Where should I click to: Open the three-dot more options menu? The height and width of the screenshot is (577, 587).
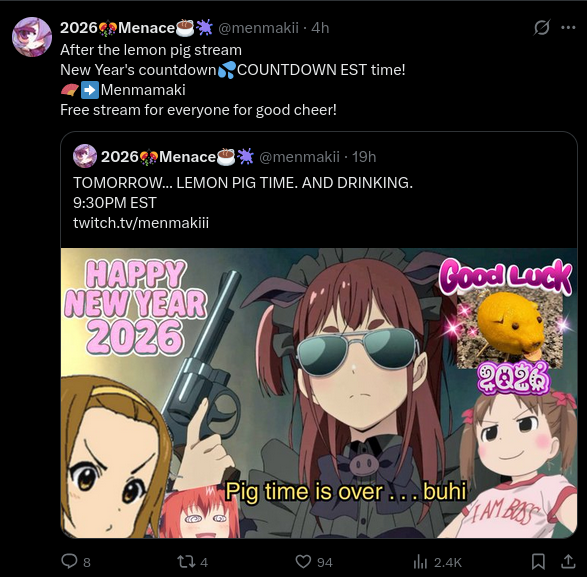568,27
